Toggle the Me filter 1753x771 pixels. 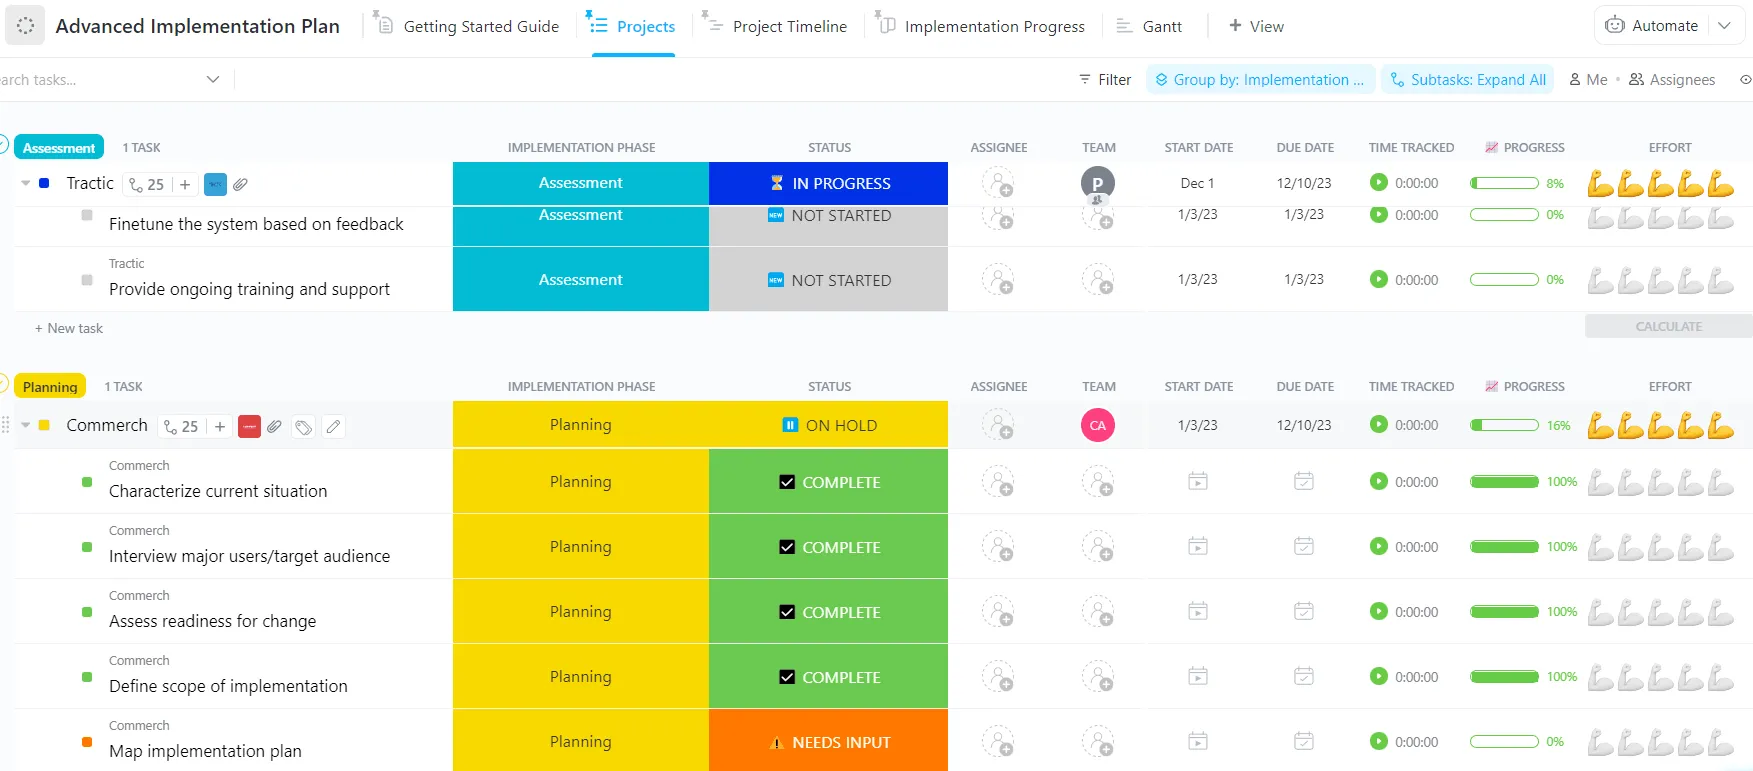(x=1588, y=80)
